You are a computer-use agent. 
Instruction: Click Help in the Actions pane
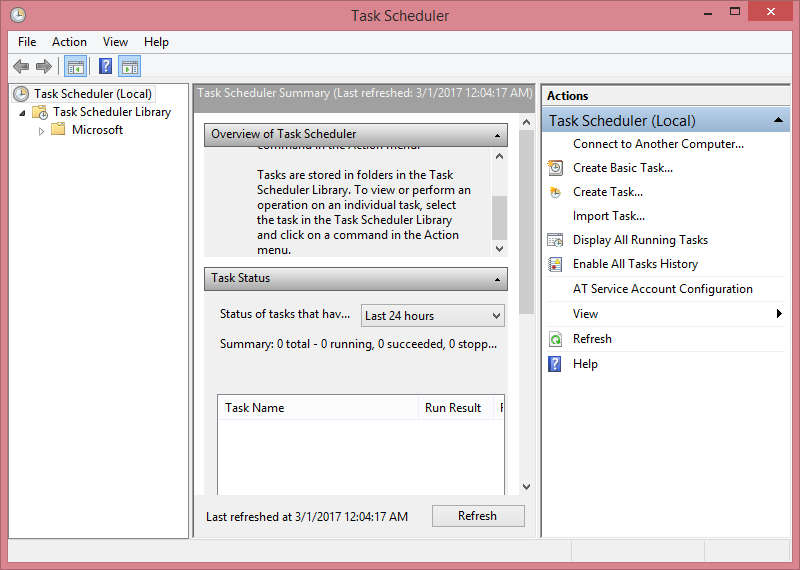point(585,364)
